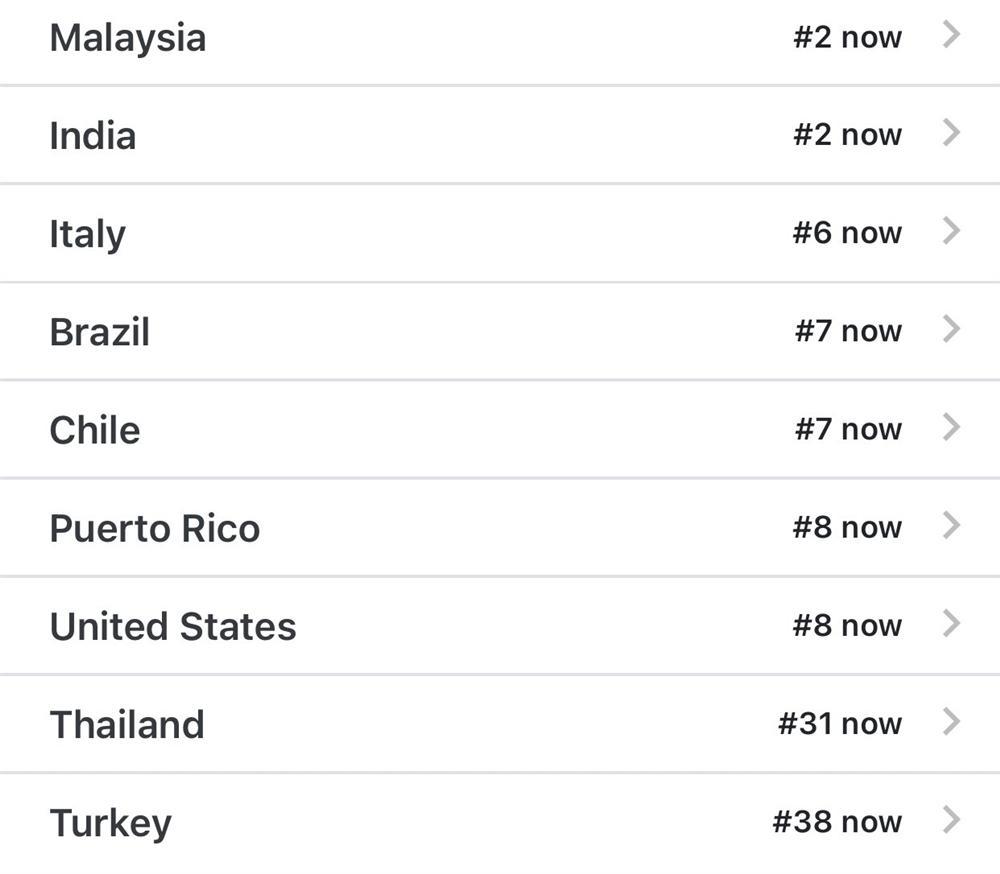Open United States details chevron
Viewport: 1000px width, 874px height.
point(952,623)
